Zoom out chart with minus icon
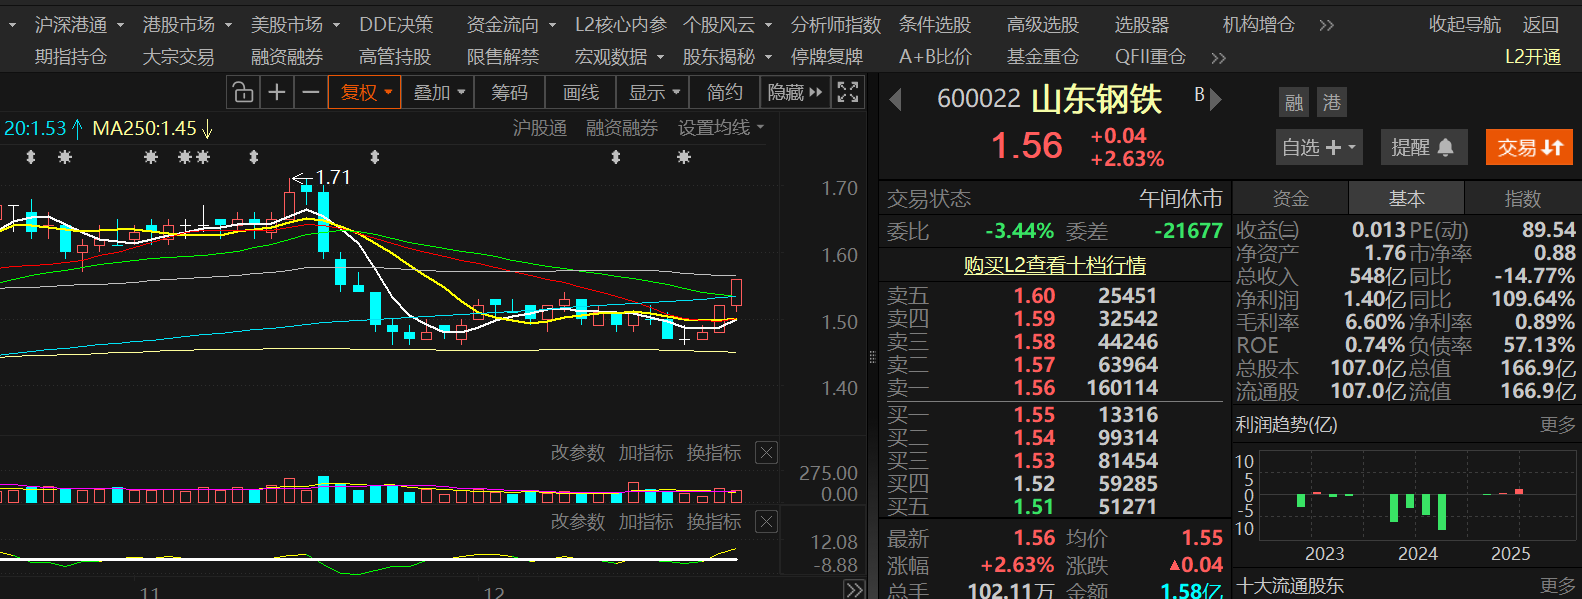 [311, 93]
